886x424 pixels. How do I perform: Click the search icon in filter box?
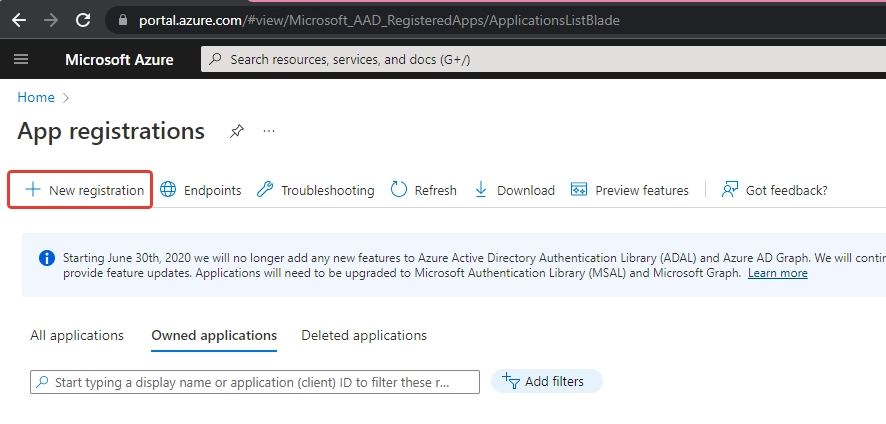tap(42, 382)
